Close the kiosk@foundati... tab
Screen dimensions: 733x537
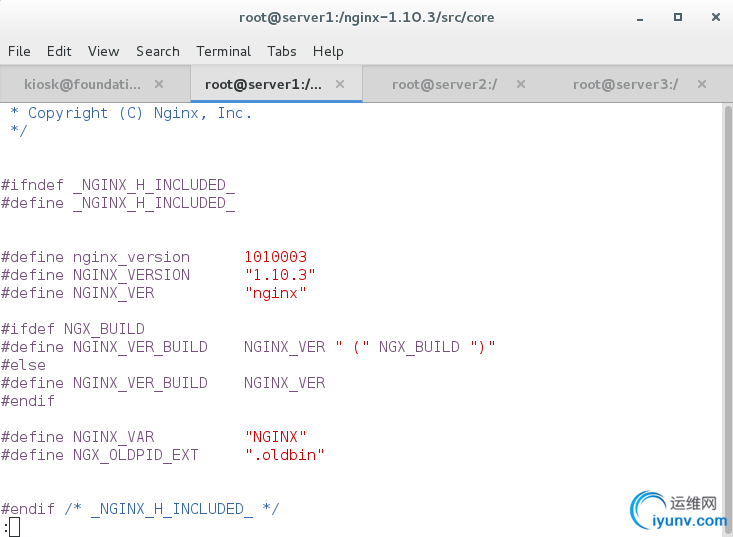159,84
